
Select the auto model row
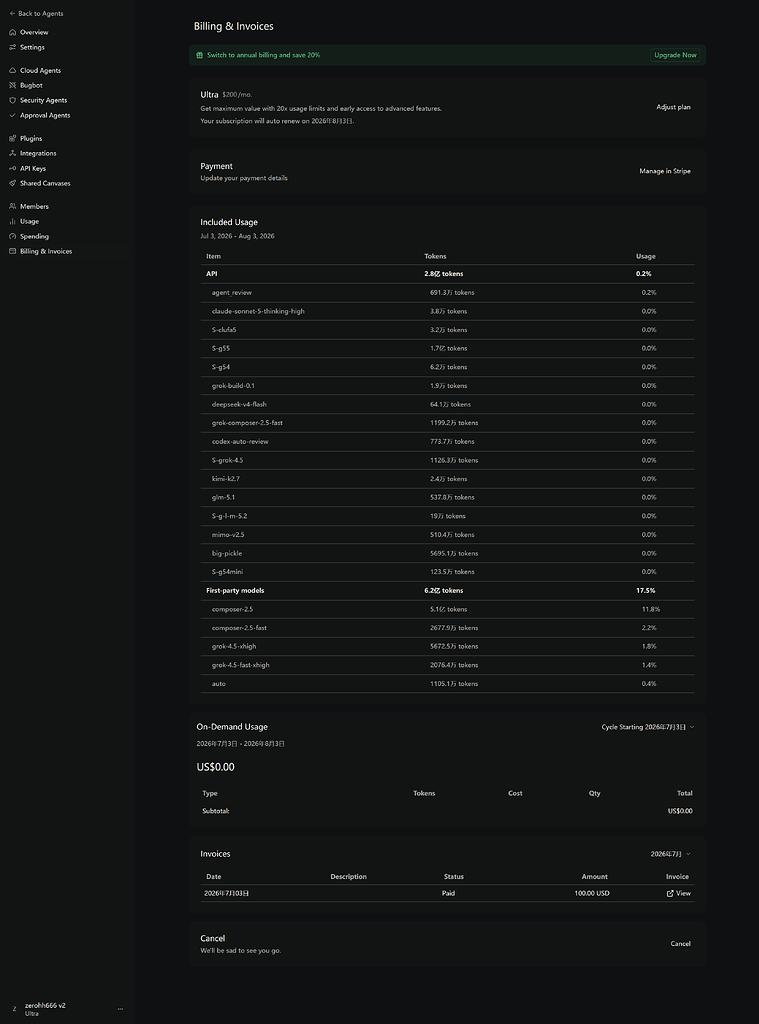click(x=447, y=684)
